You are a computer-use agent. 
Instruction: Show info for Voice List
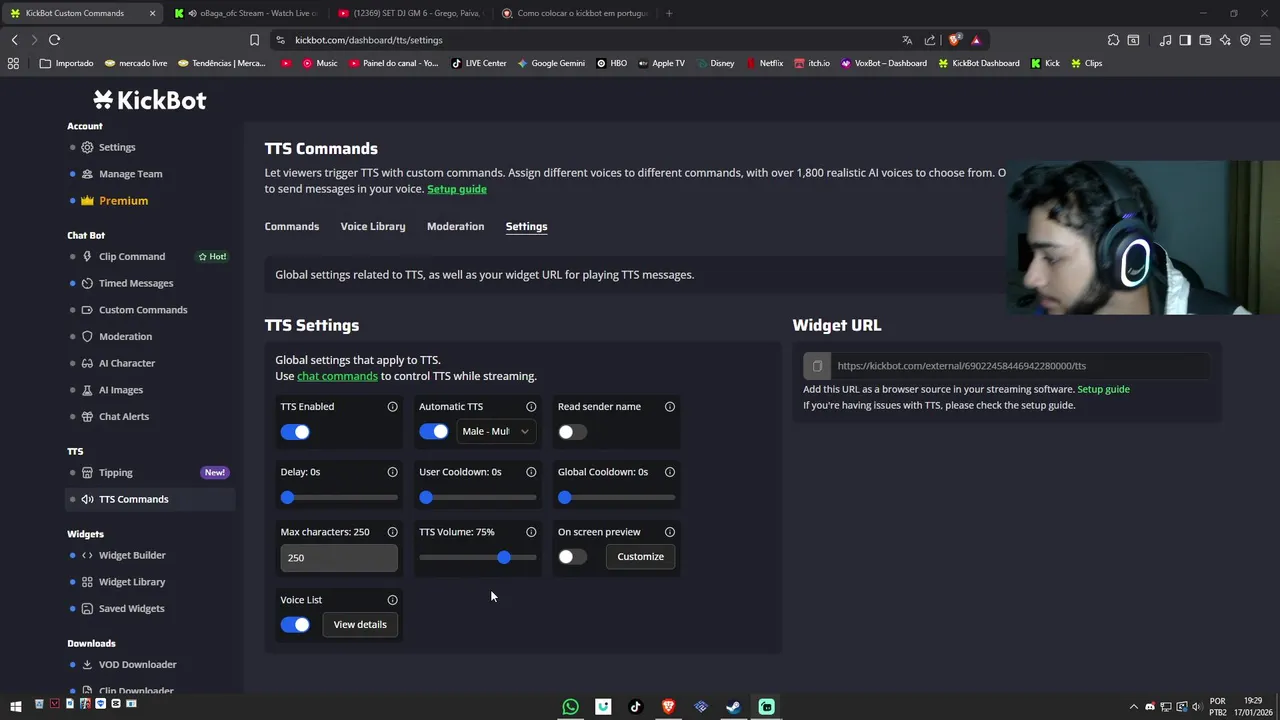[x=392, y=600]
